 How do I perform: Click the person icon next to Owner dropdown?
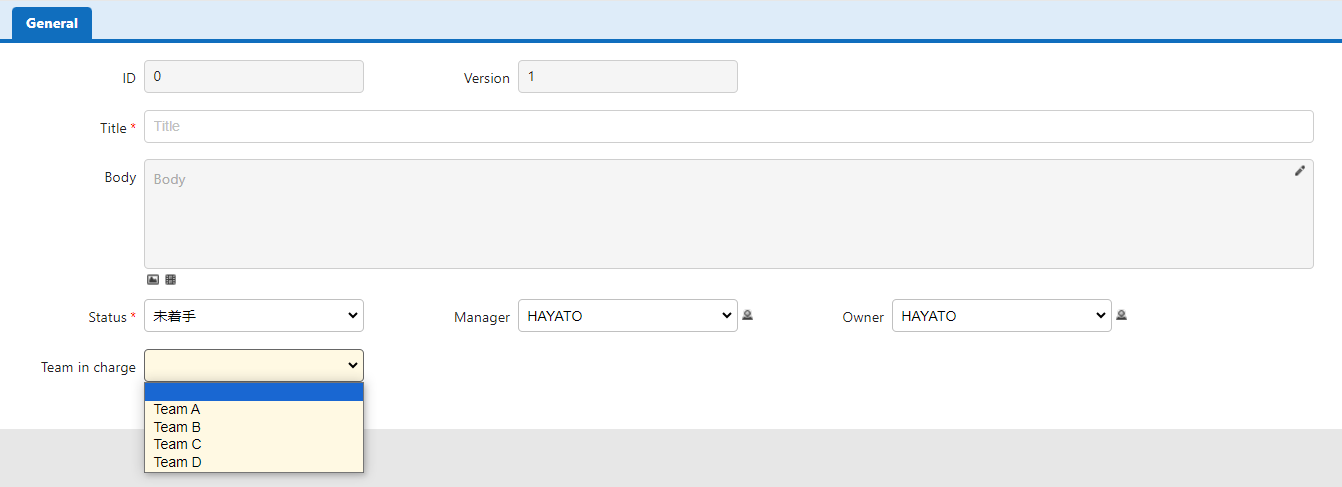[x=1121, y=315]
